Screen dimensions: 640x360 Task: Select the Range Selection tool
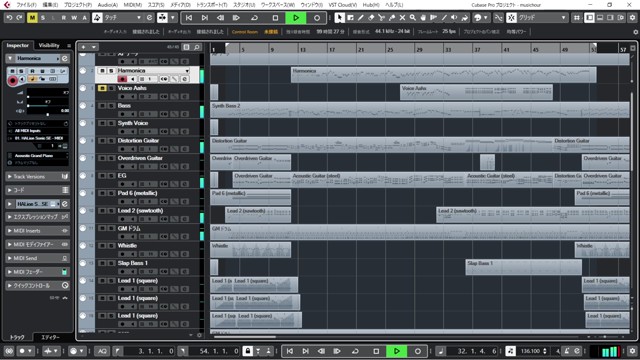350,18
